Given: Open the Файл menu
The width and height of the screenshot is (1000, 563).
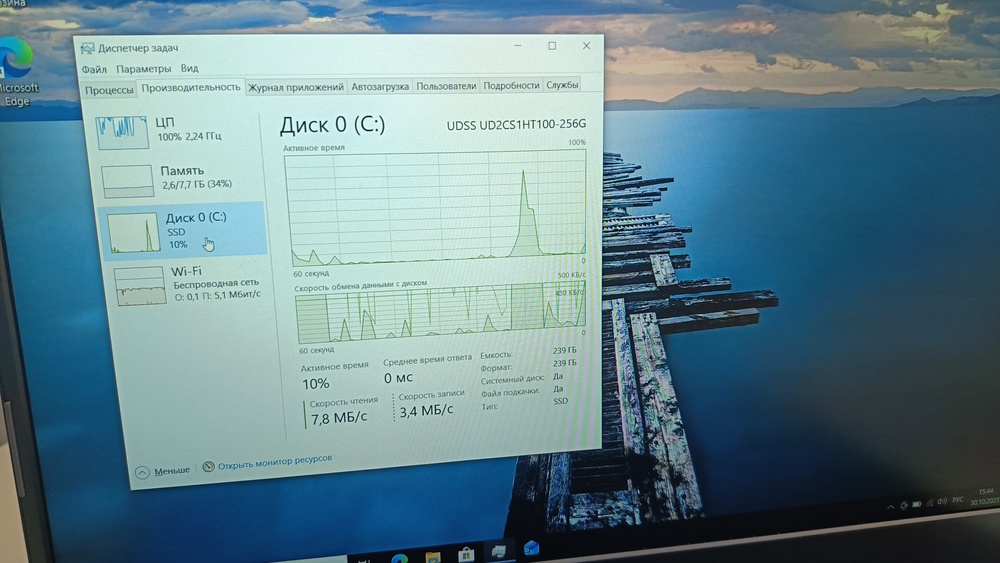Looking at the screenshot, I should pos(94,69).
